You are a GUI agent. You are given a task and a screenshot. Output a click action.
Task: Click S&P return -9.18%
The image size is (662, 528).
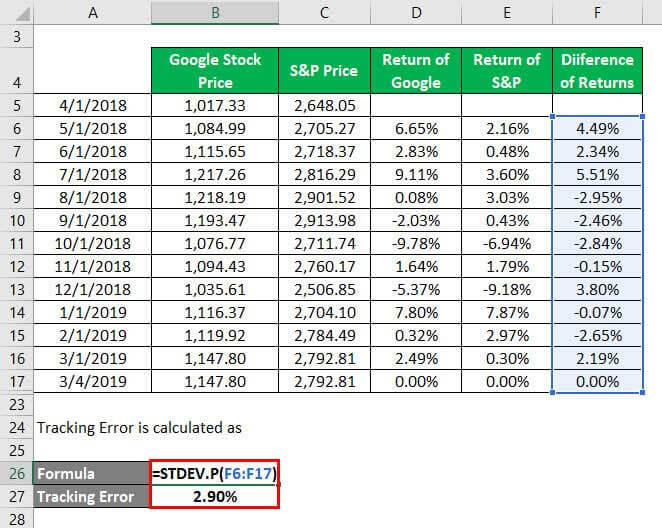click(507, 290)
